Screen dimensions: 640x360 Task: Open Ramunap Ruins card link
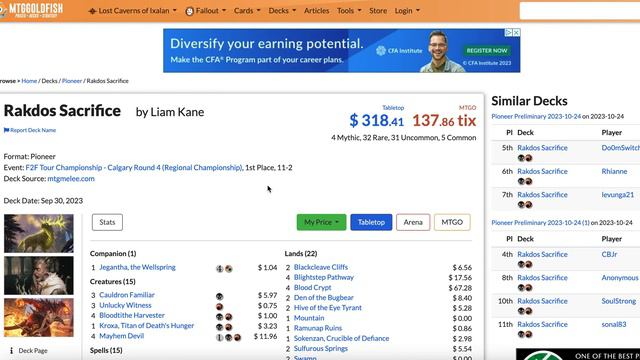coord(318,328)
